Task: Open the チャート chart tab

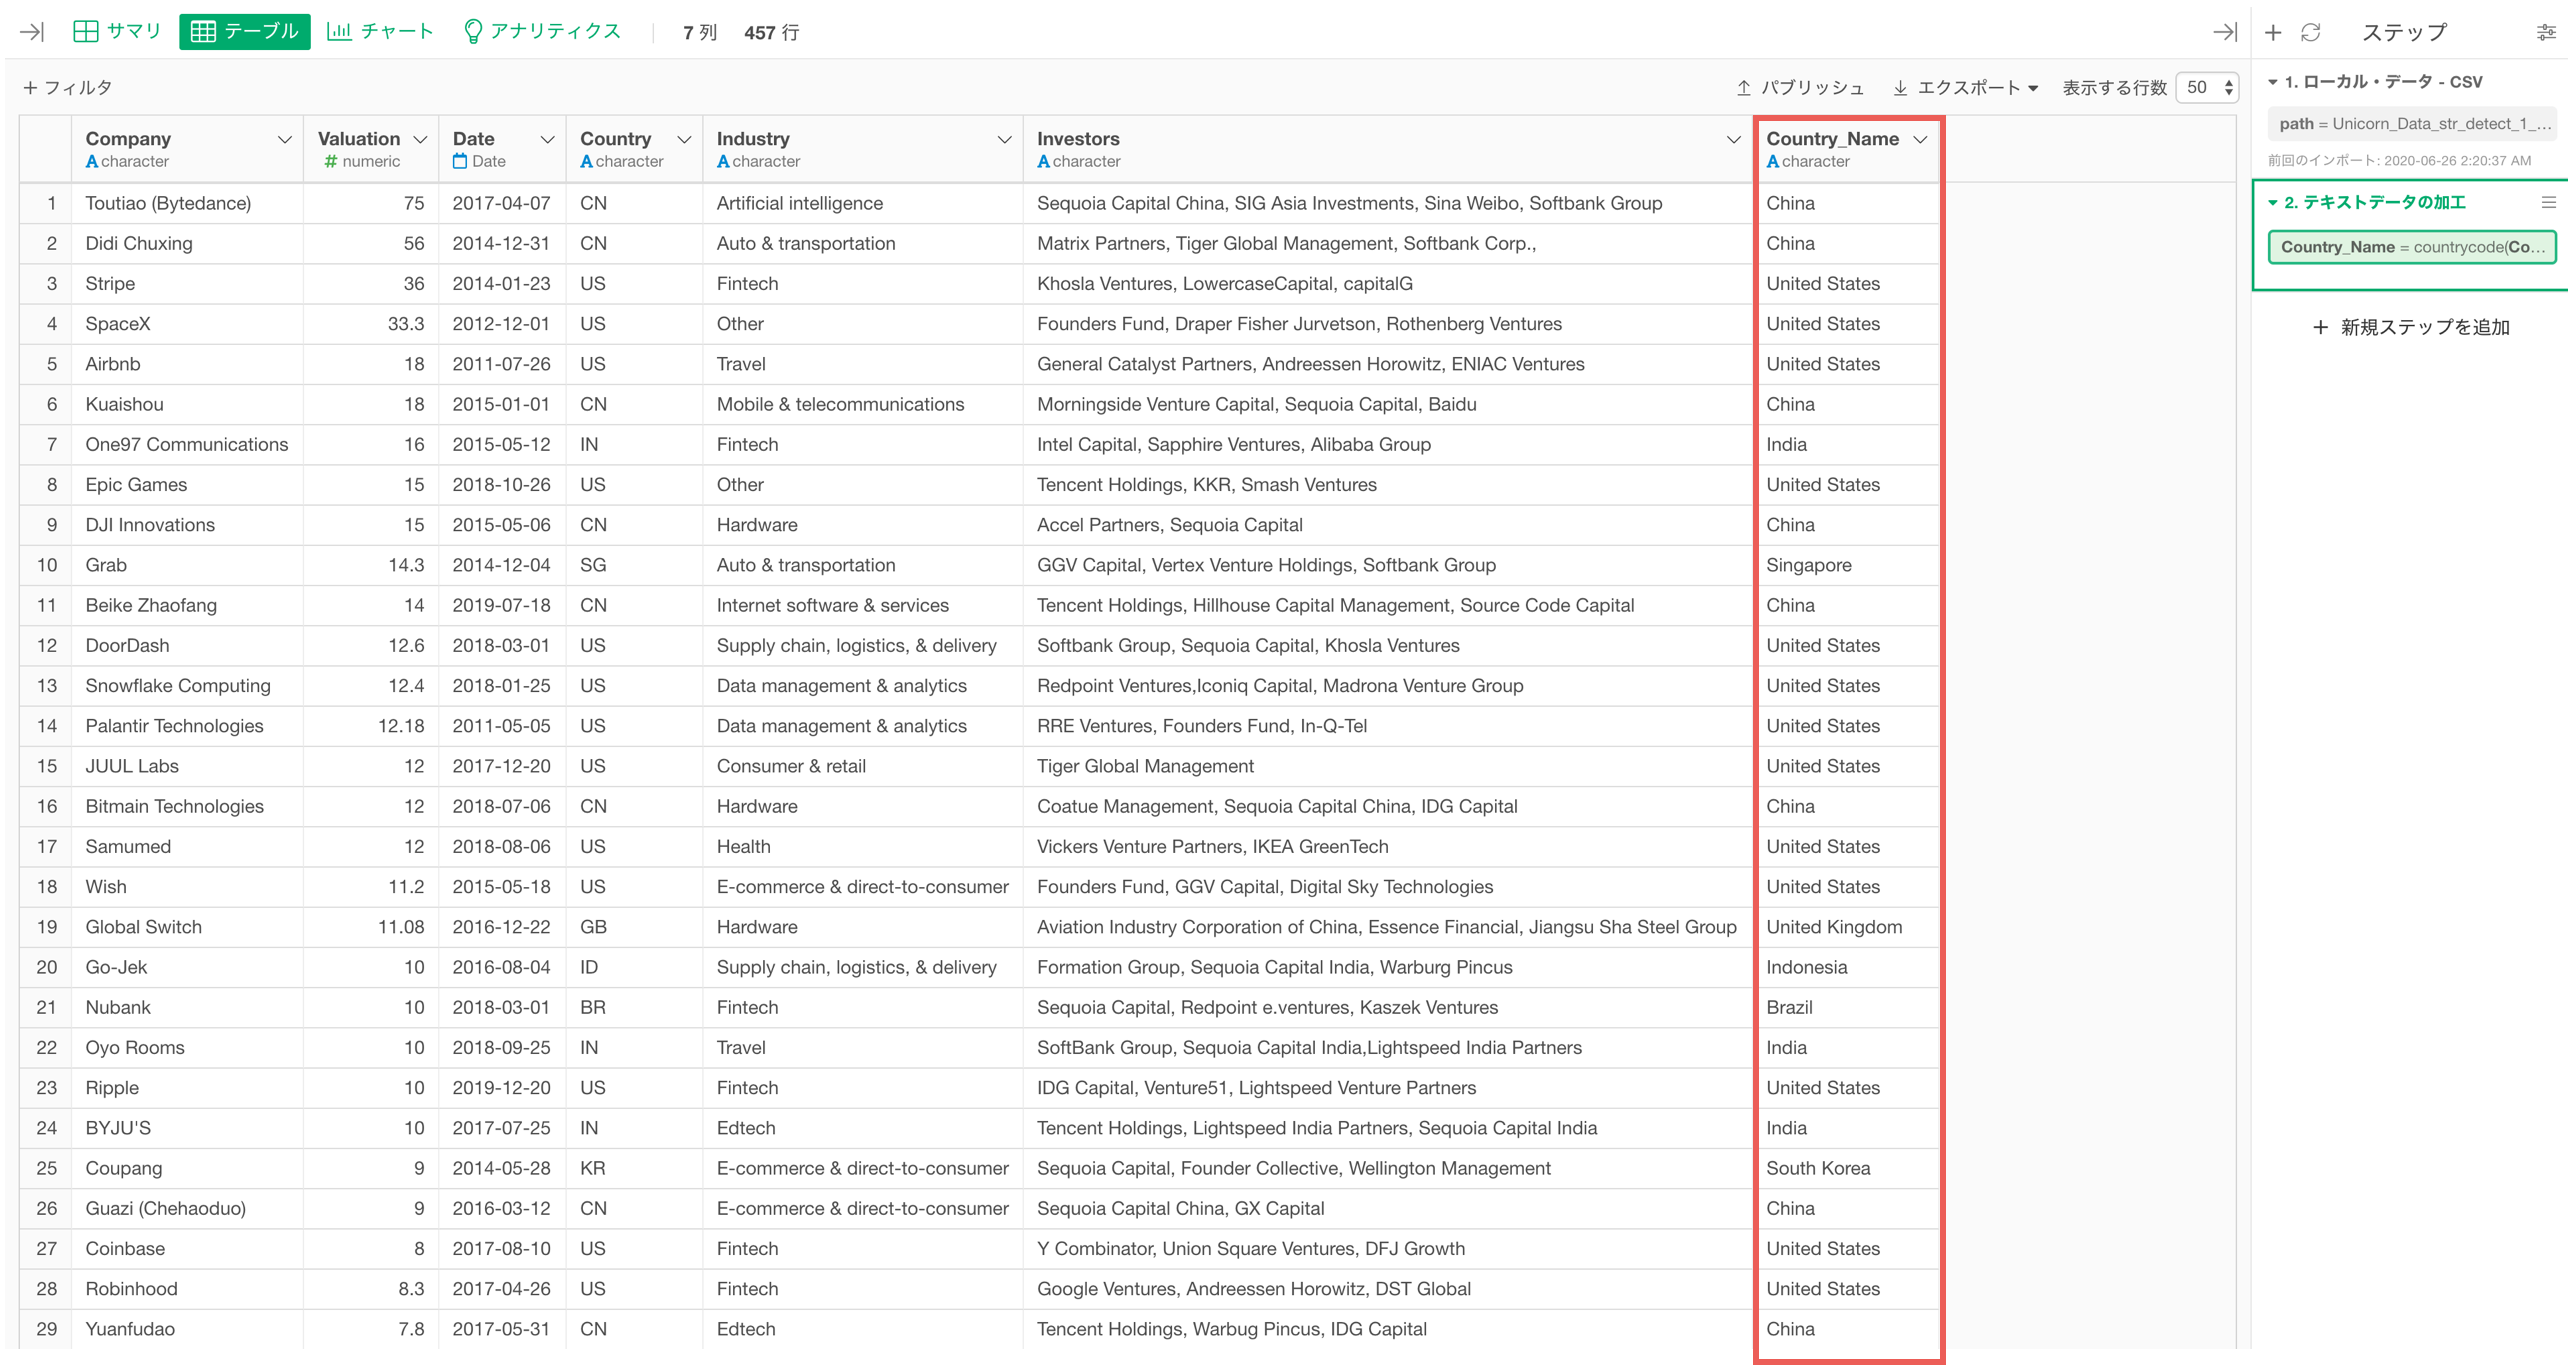Action: coord(380,31)
